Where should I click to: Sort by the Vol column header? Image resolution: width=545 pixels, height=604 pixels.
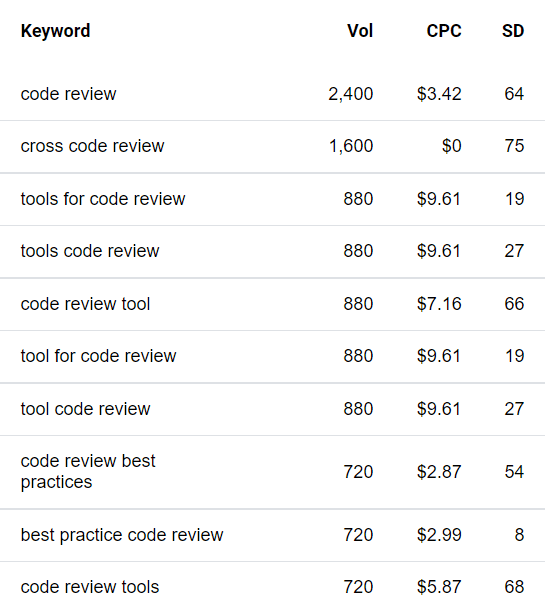coord(360,31)
